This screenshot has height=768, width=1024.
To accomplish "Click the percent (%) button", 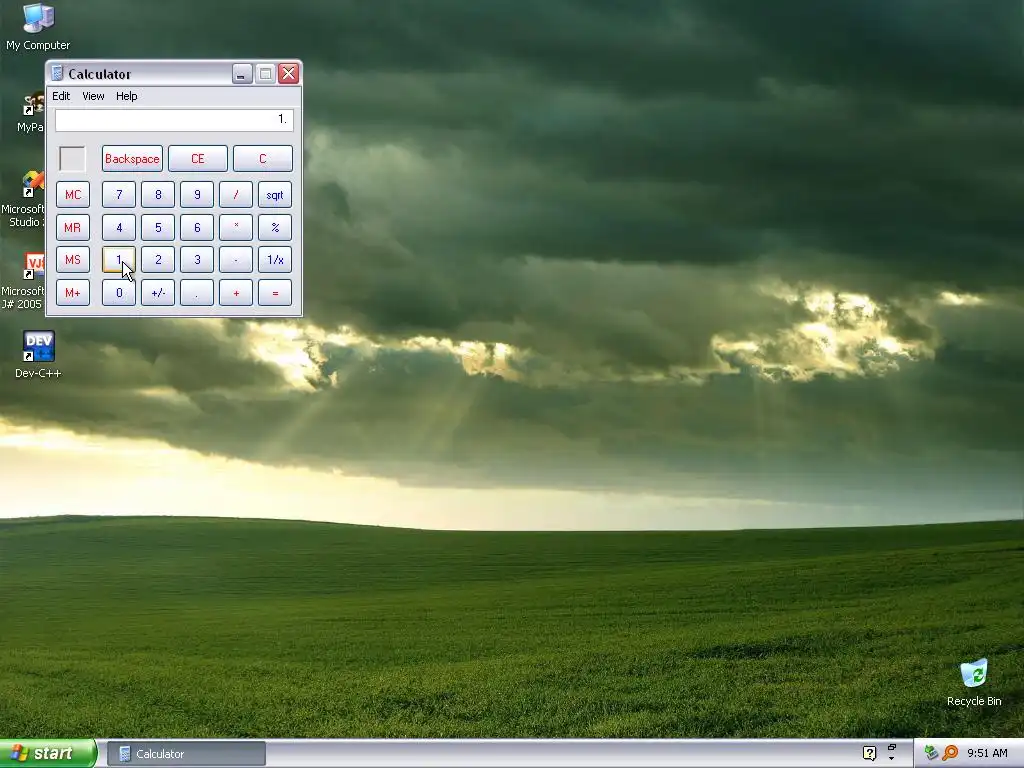I will (275, 227).
